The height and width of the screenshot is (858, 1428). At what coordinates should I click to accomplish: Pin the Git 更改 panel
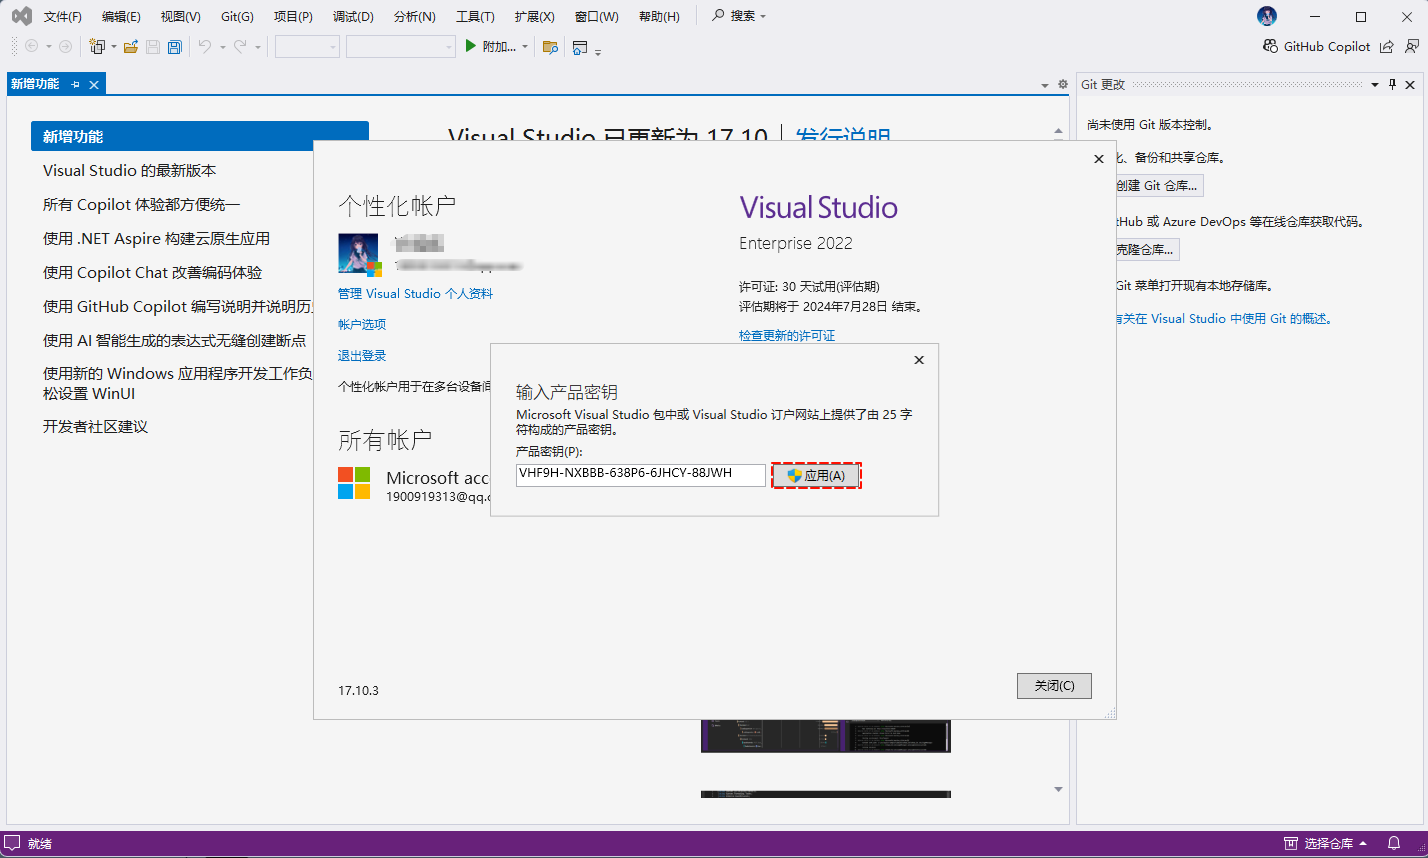1392,84
